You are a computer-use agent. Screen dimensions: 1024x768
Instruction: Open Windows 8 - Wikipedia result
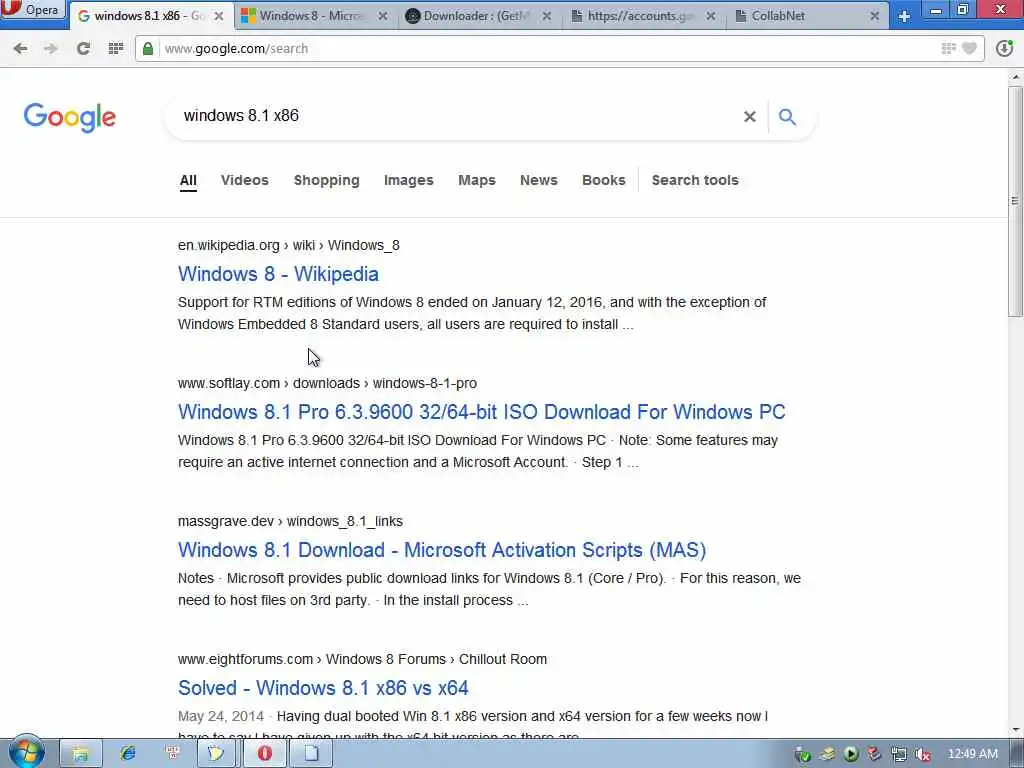(278, 274)
